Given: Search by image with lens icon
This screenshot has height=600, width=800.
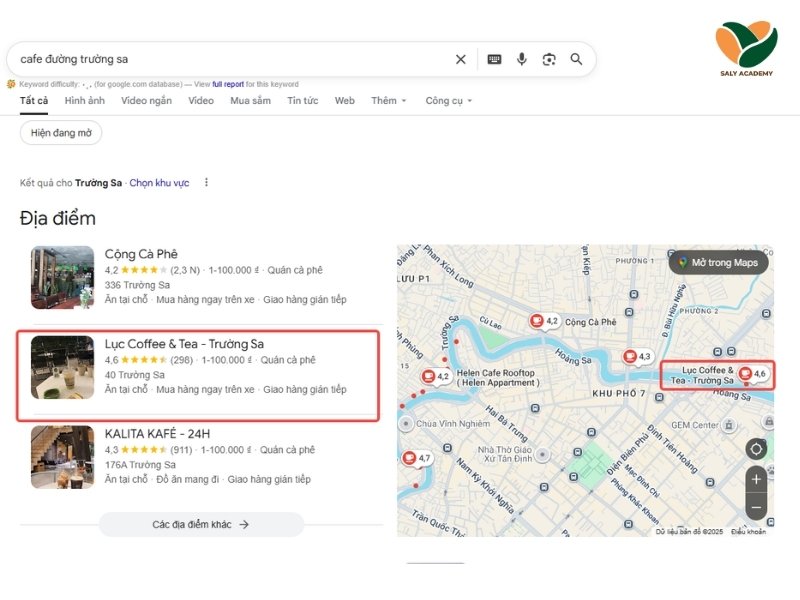Looking at the screenshot, I should [549, 59].
